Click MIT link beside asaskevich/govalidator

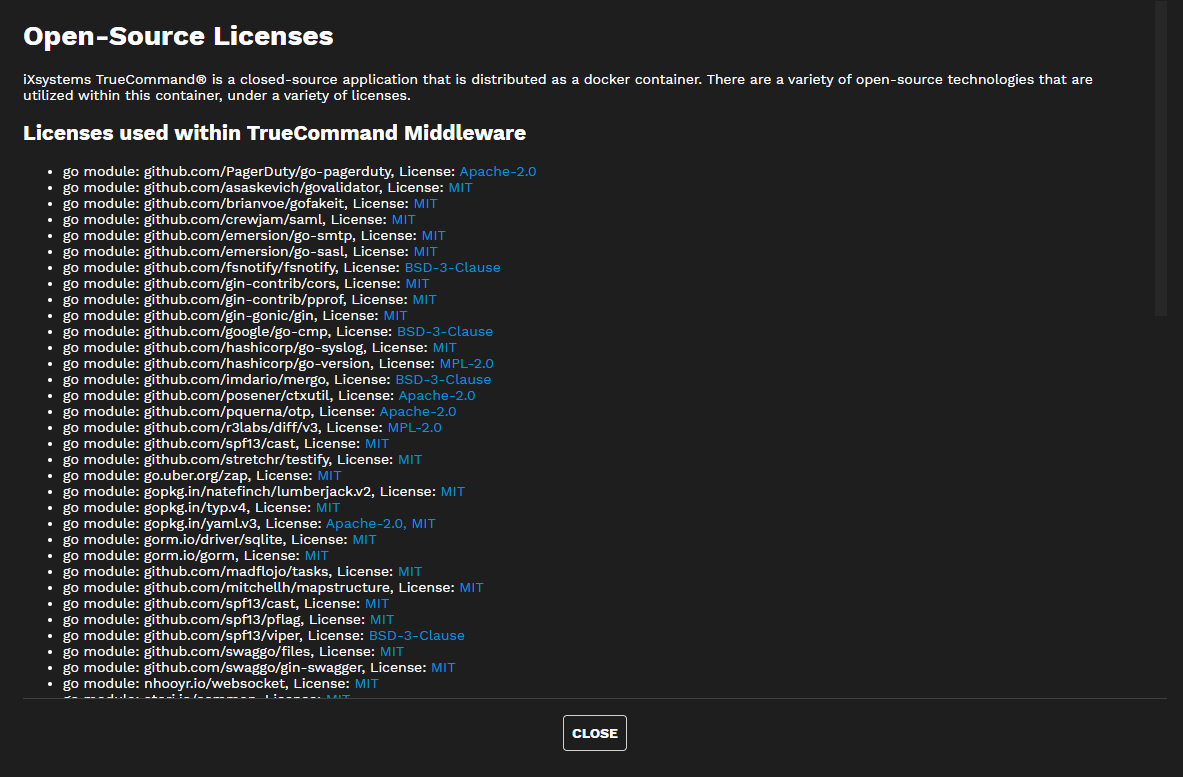point(460,187)
